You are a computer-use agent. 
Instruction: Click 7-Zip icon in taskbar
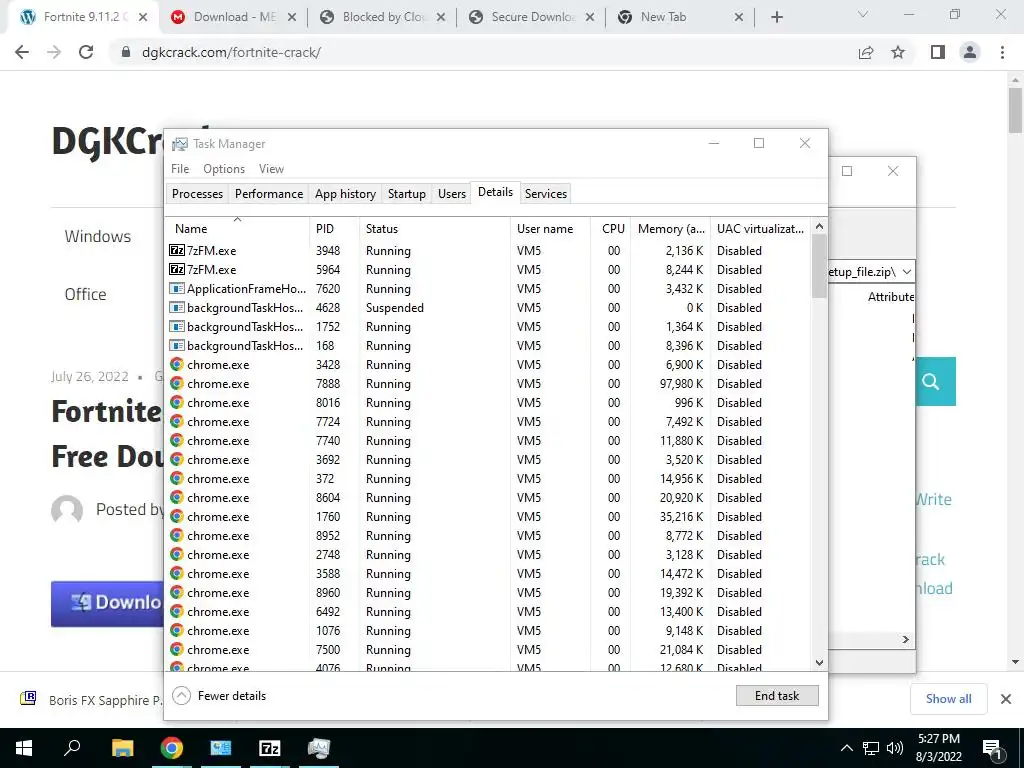[269, 748]
